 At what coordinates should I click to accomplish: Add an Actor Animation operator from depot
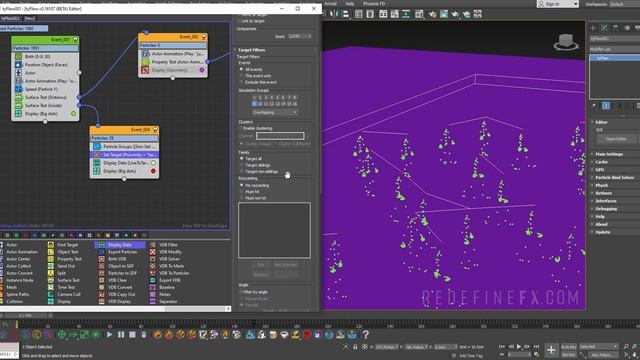(x=22, y=252)
